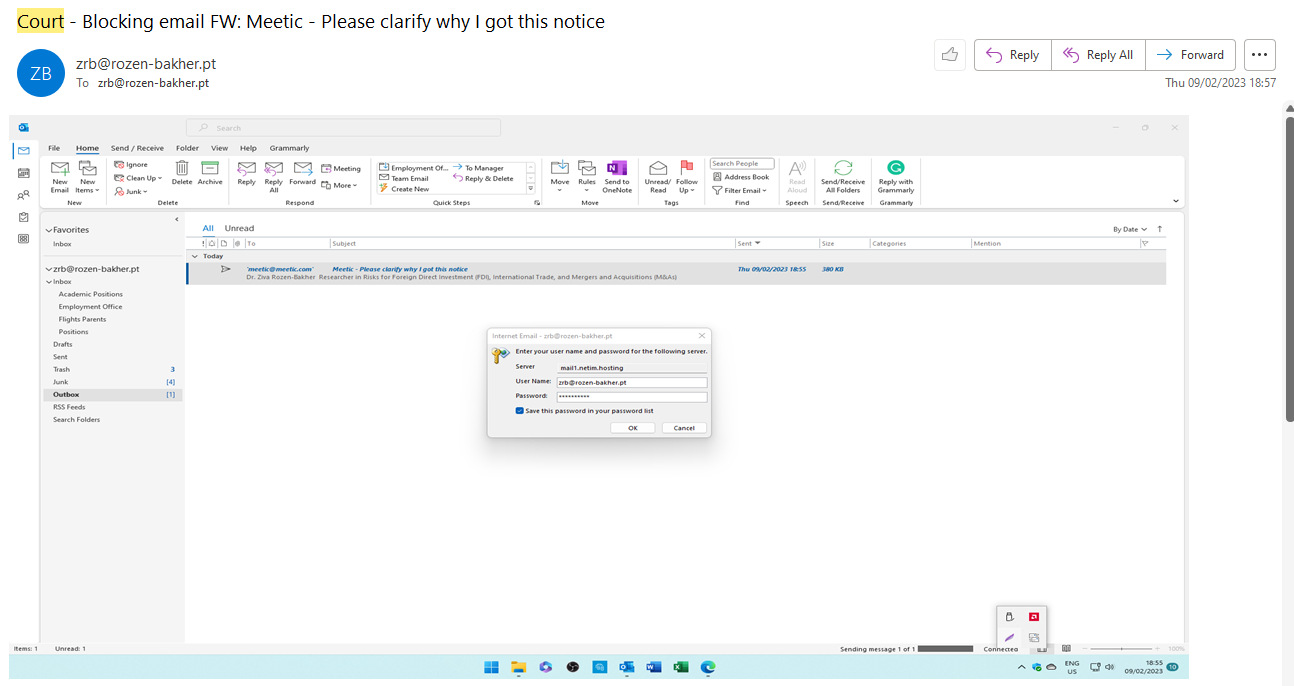1294x686 pixels.
Task: Select the Reply & Delete quick step
Action: point(483,178)
